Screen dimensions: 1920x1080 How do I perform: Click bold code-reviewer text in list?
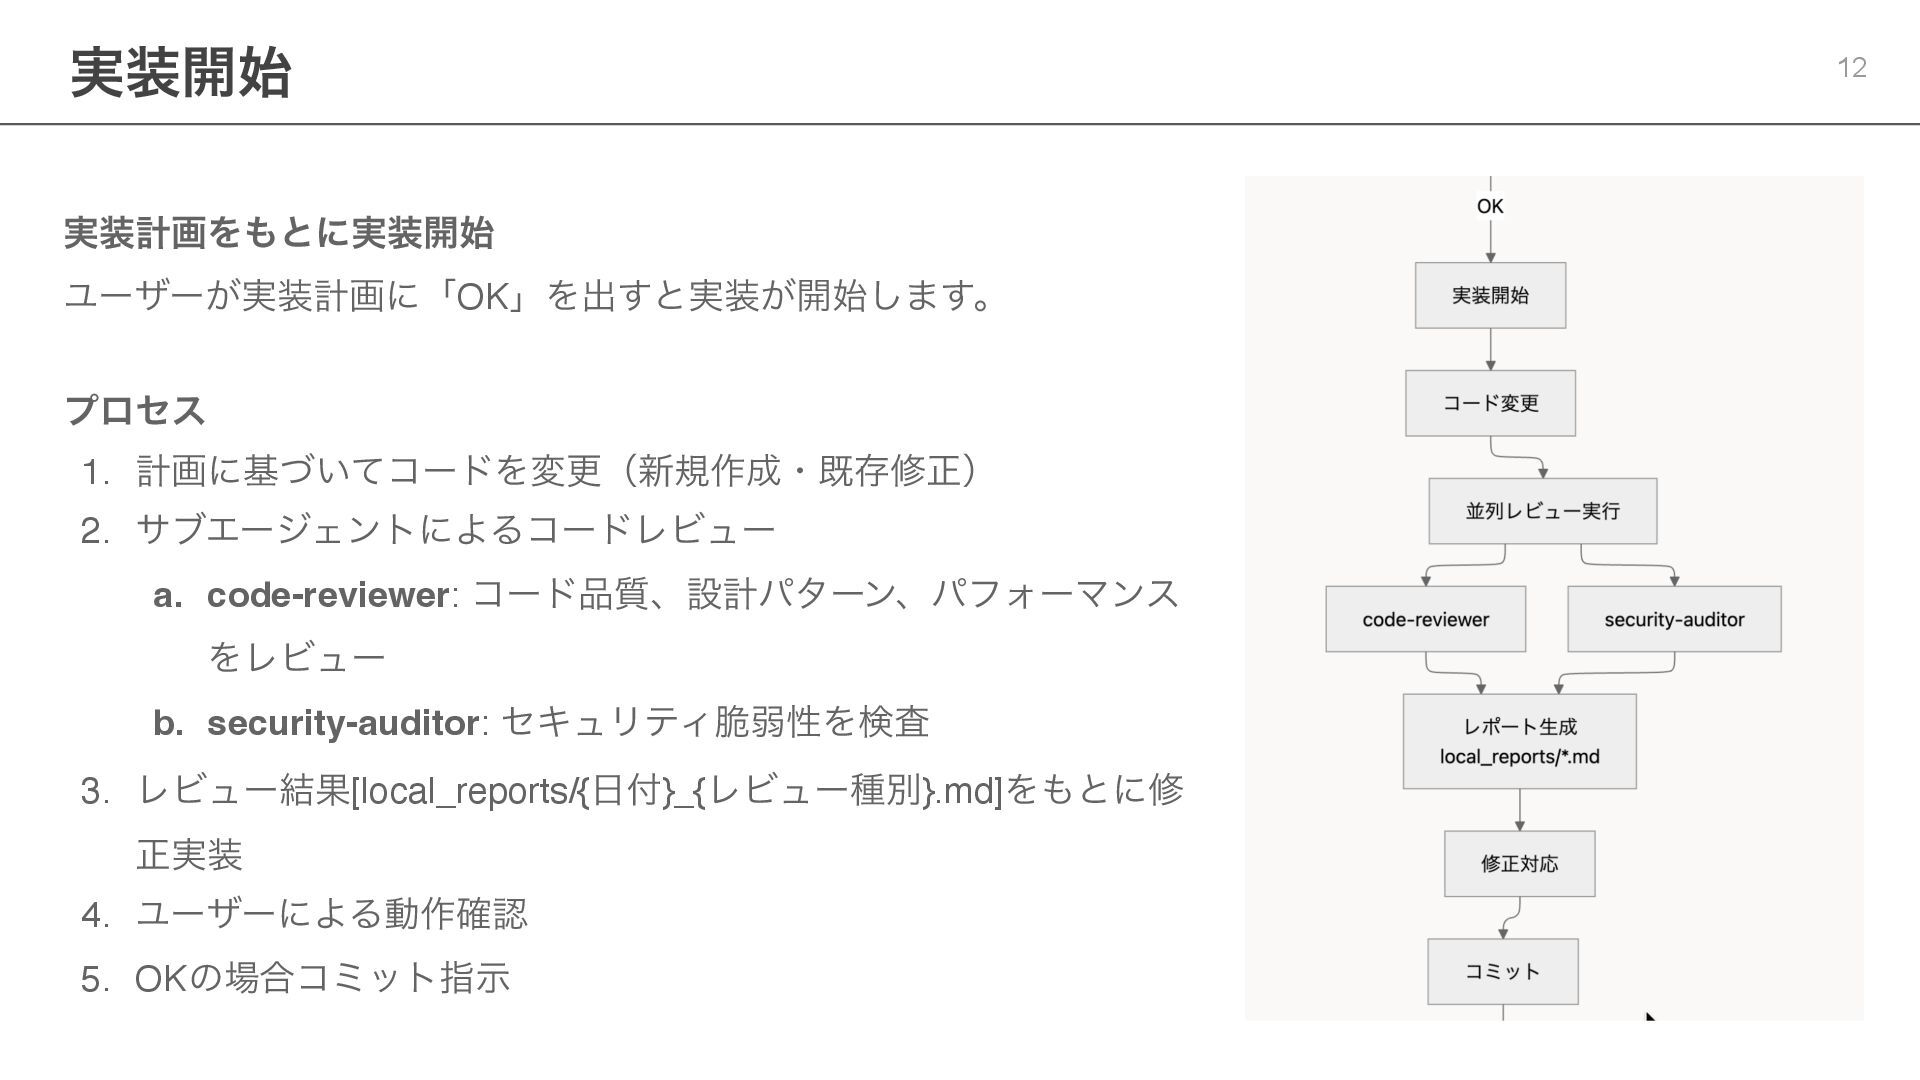click(328, 595)
